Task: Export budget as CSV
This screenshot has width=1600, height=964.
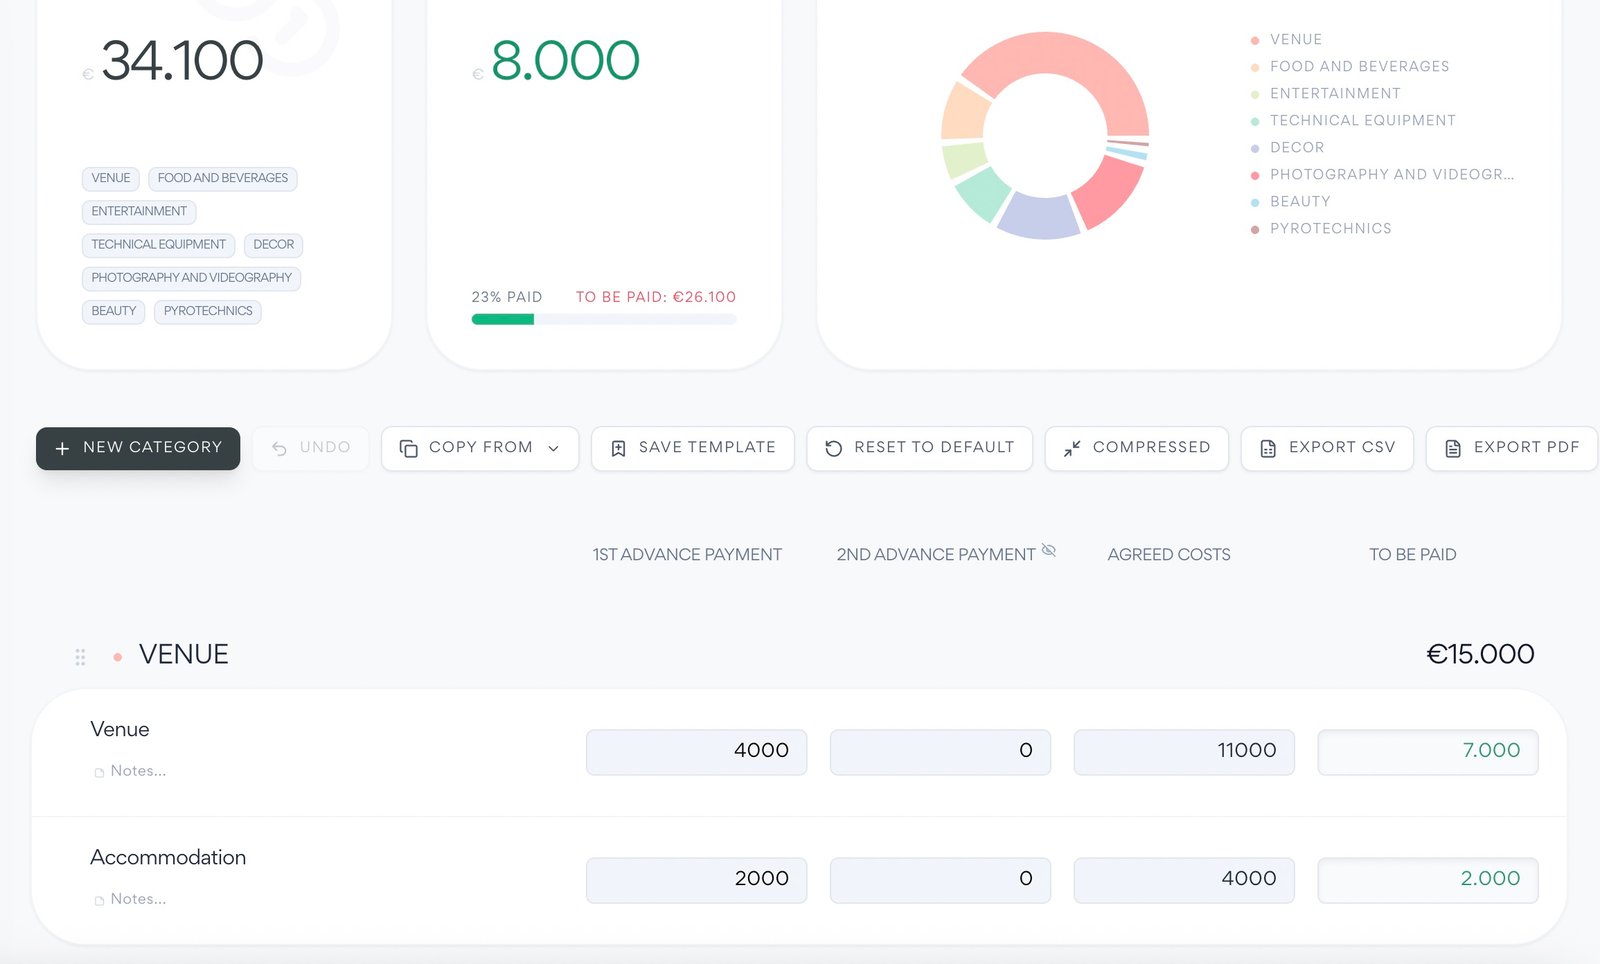Action: click(1327, 448)
